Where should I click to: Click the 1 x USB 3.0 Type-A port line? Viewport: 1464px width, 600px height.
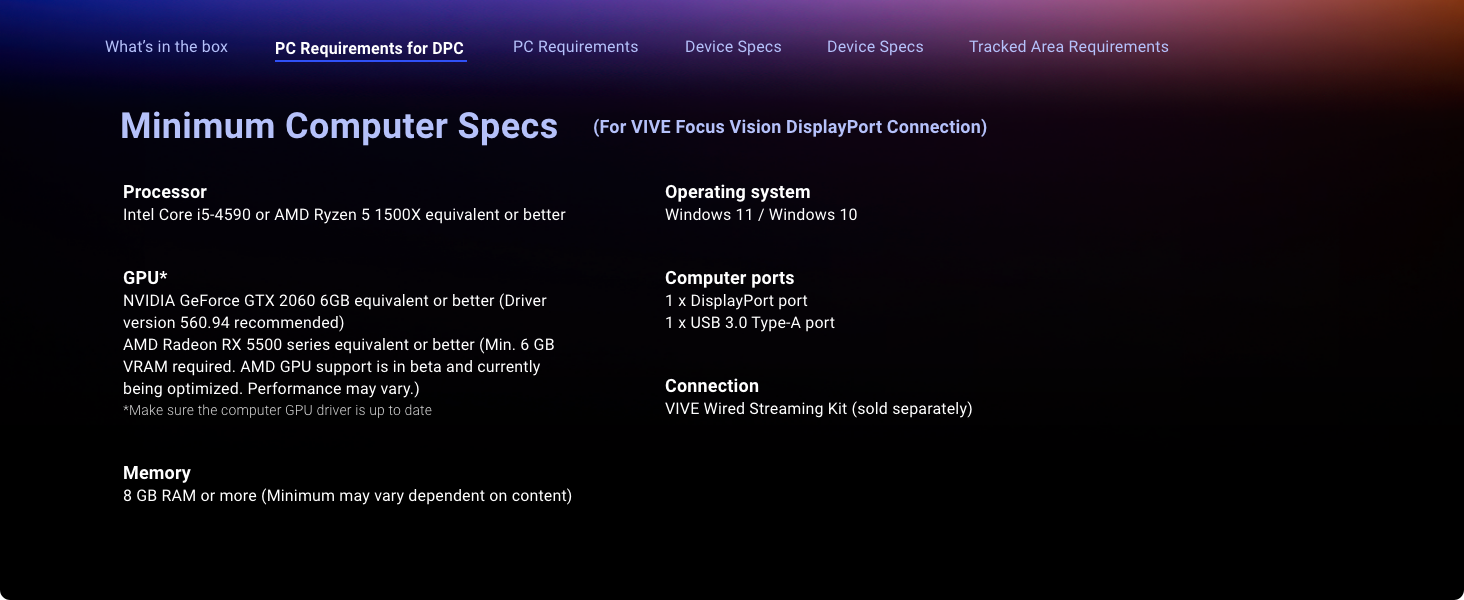750,323
